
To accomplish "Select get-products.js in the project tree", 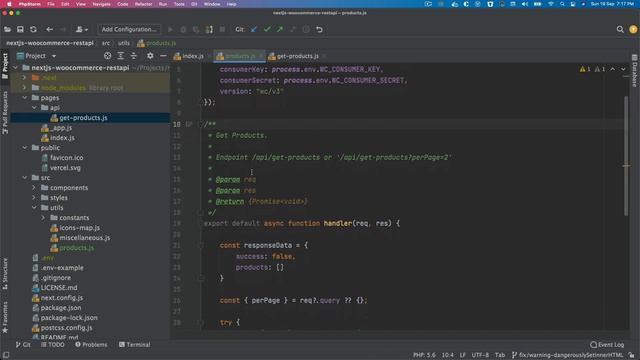I will (x=83, y=118).
